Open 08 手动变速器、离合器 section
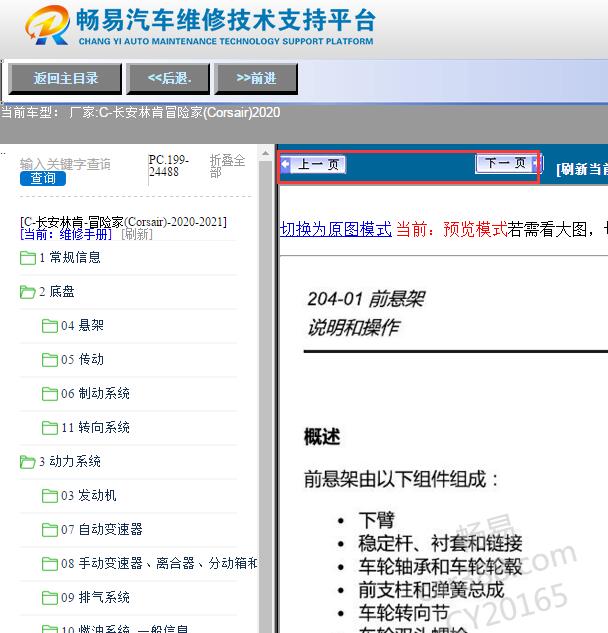The width and height of the screenshot is (608, 633). click(159, 563)
